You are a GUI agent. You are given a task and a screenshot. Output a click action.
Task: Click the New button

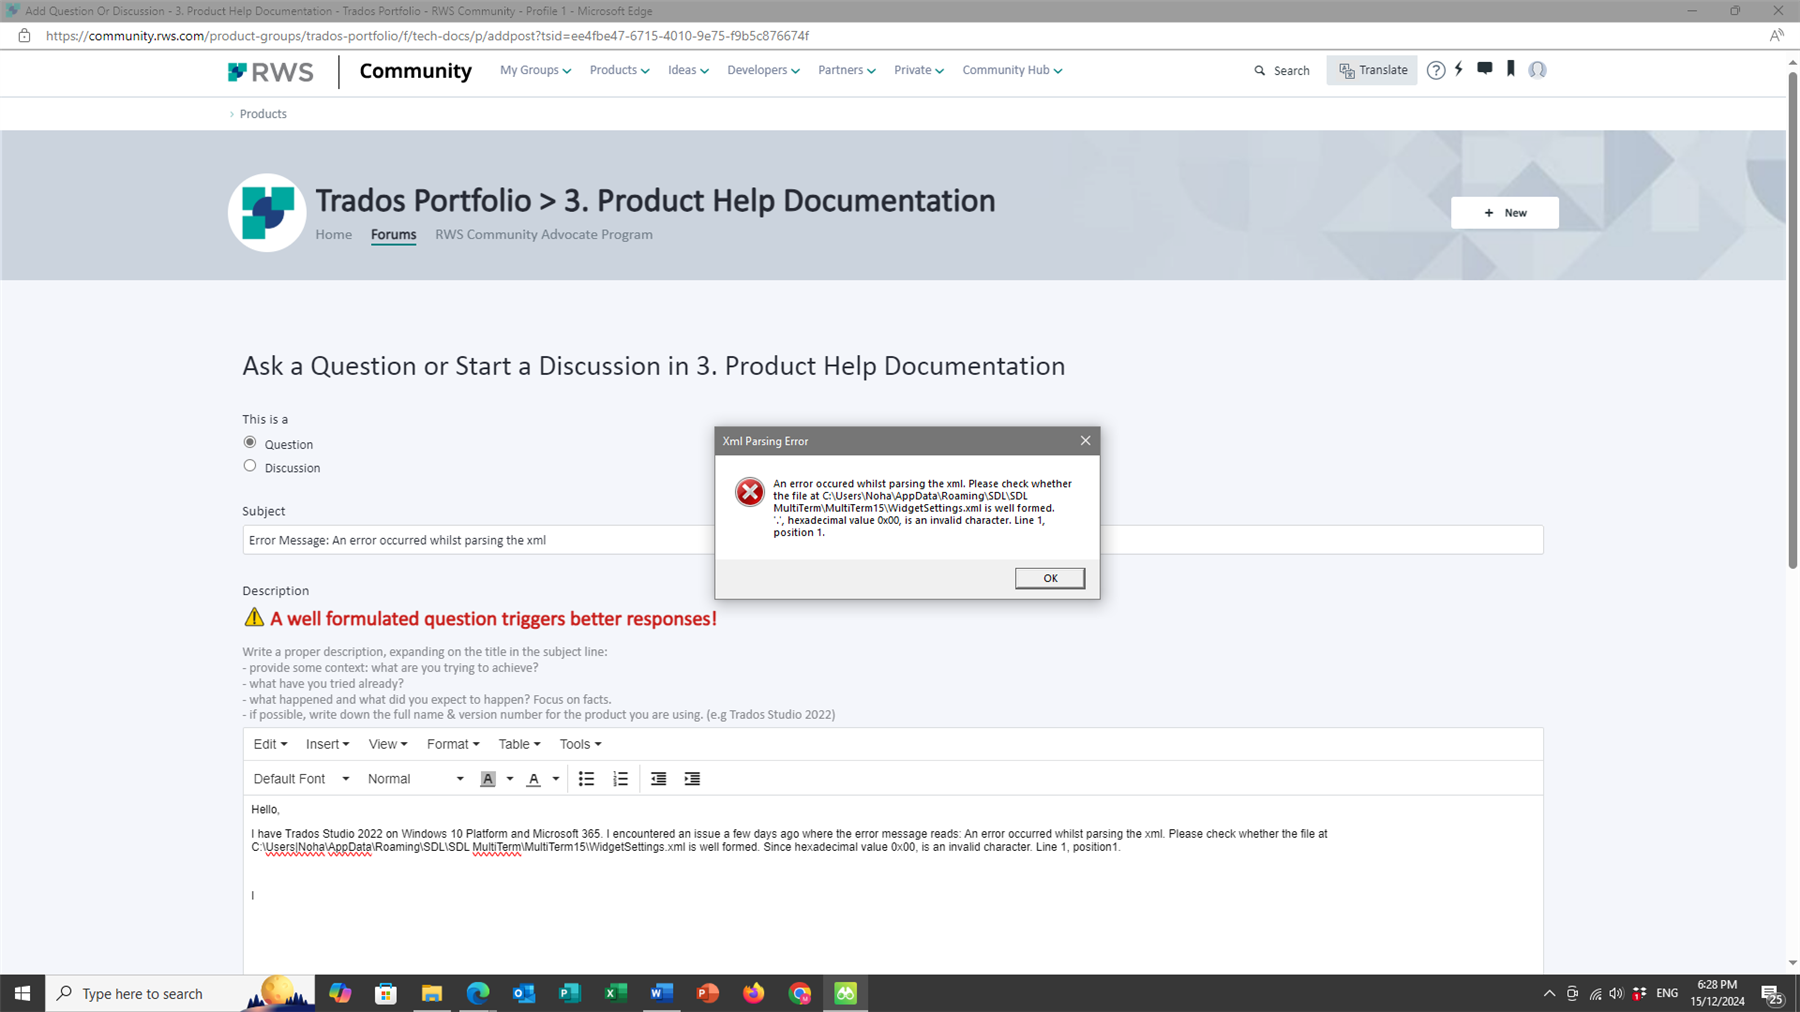click(1505, 212)
